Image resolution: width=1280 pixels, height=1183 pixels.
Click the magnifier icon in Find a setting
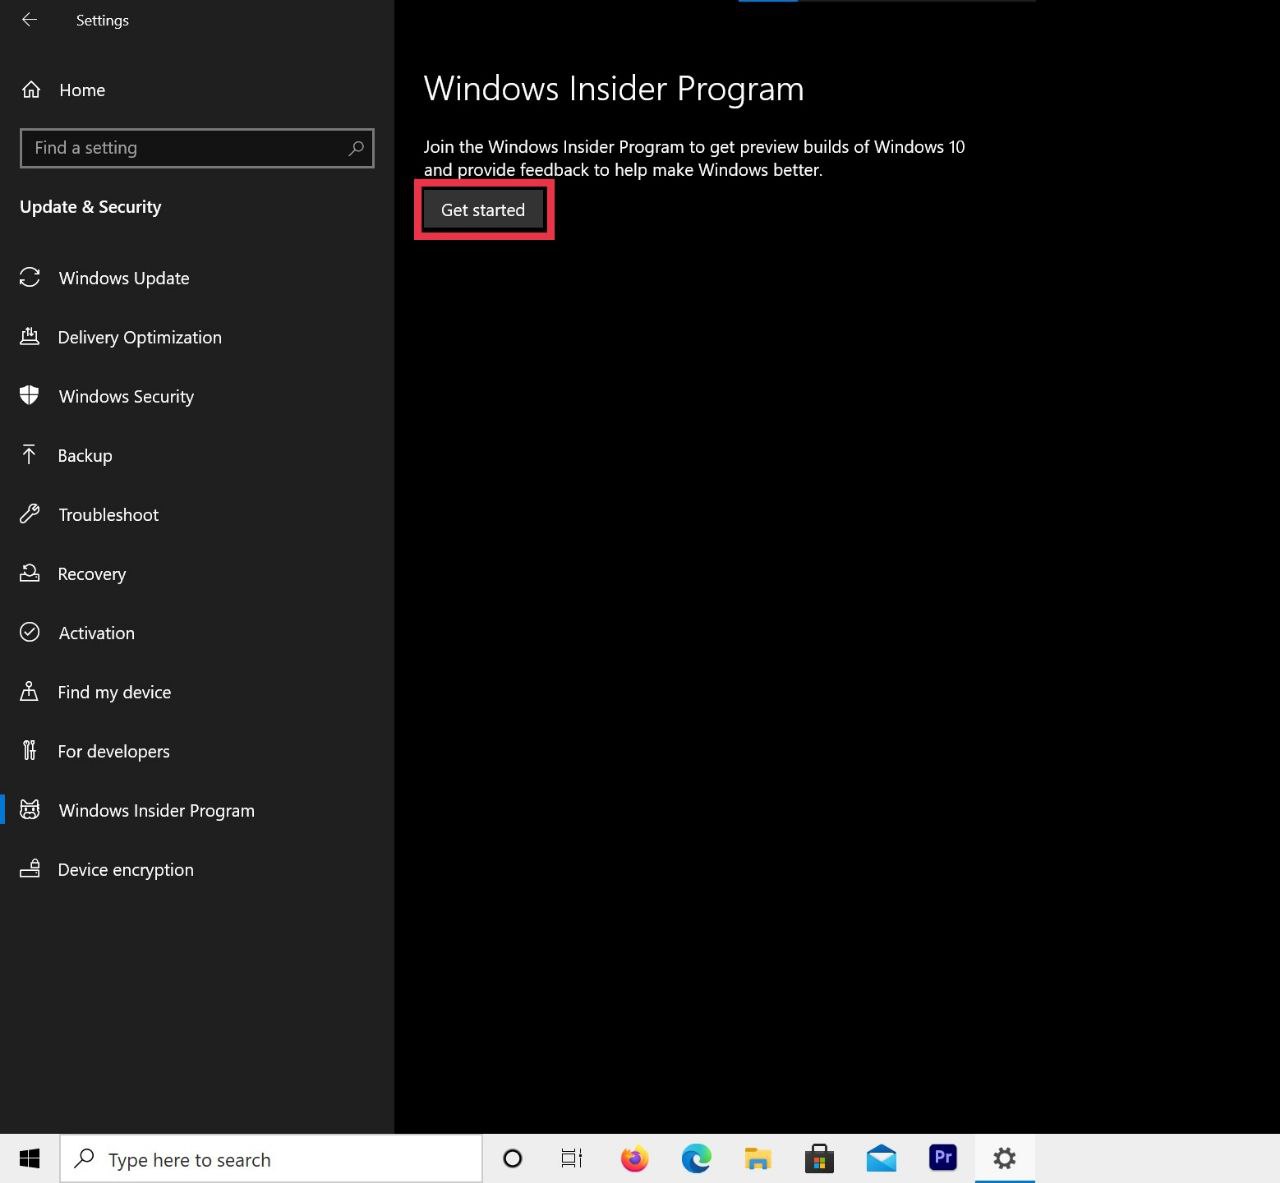[356, 148]
